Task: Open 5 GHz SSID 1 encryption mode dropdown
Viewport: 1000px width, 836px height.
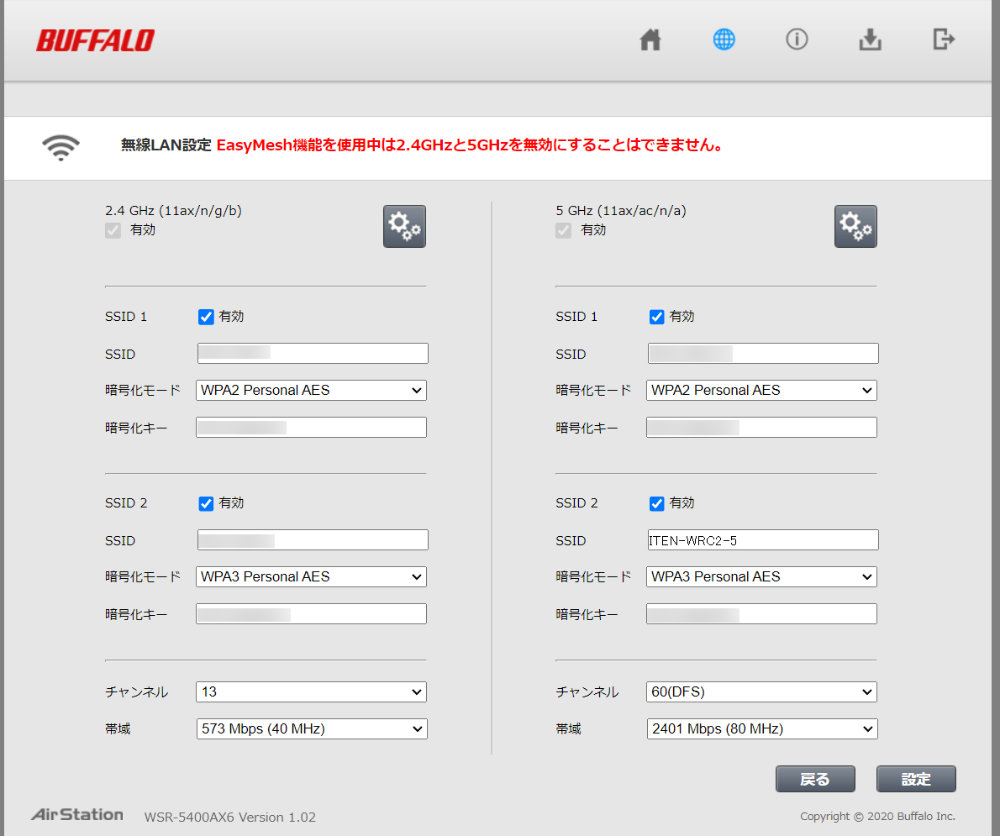Action: (761, 390)
